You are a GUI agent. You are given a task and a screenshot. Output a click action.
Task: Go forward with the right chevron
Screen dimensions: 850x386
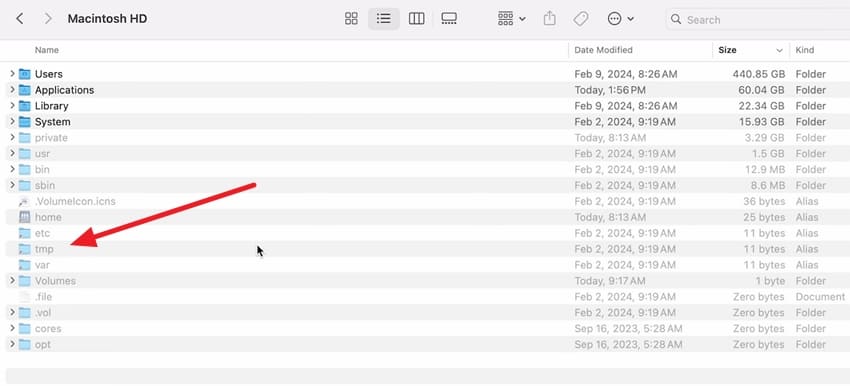click(x=48, y=19)
